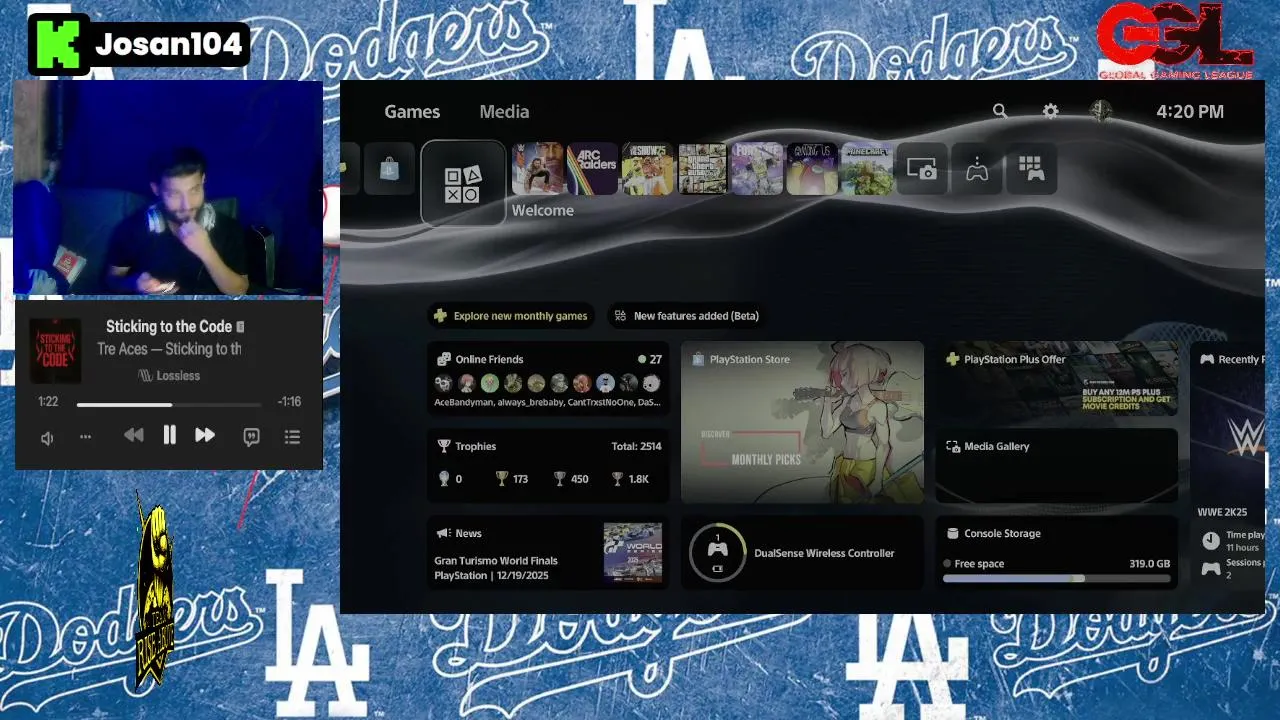Click the silver trophy icon showing 450
This screenshot has height=720, width=1280.
click(560, 479)
